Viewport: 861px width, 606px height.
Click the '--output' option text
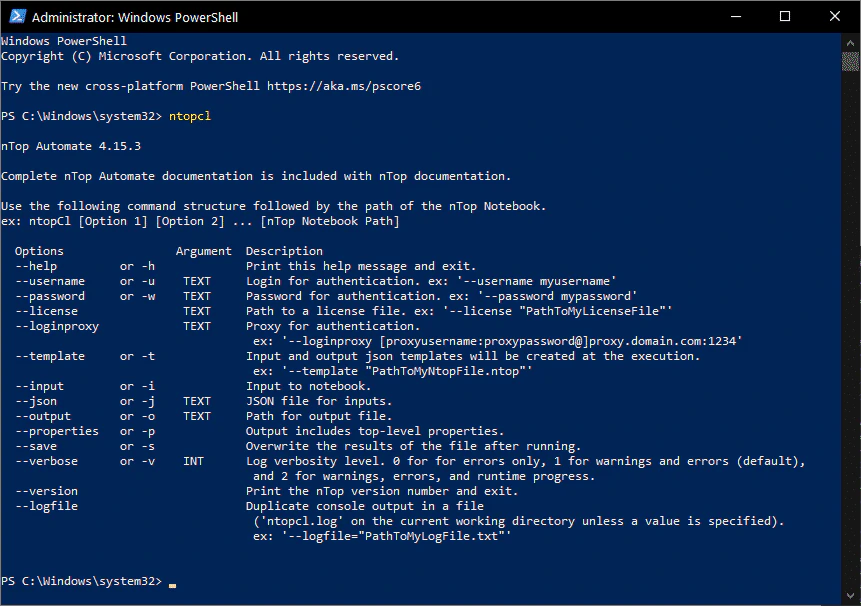43,416
